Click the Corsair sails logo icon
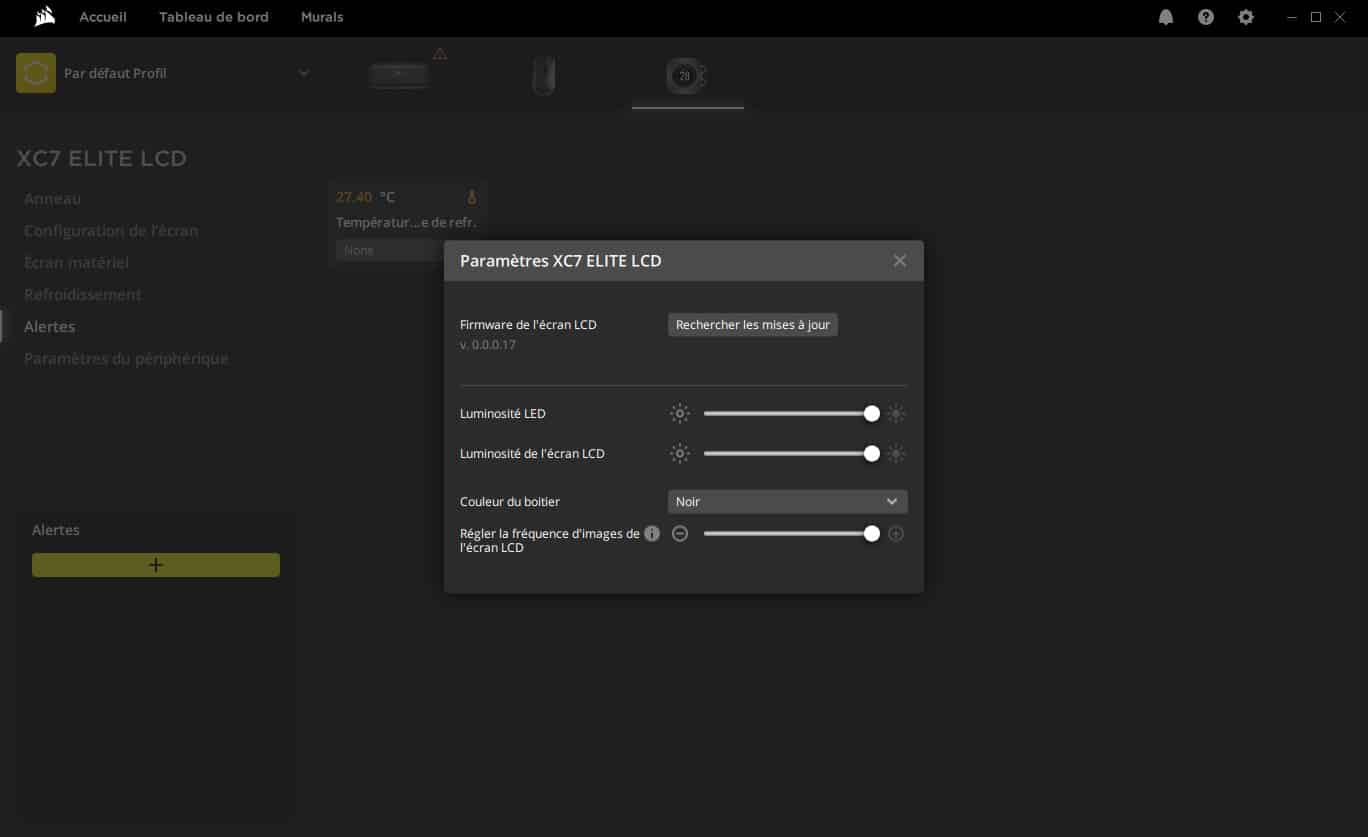 pos(44,16)
